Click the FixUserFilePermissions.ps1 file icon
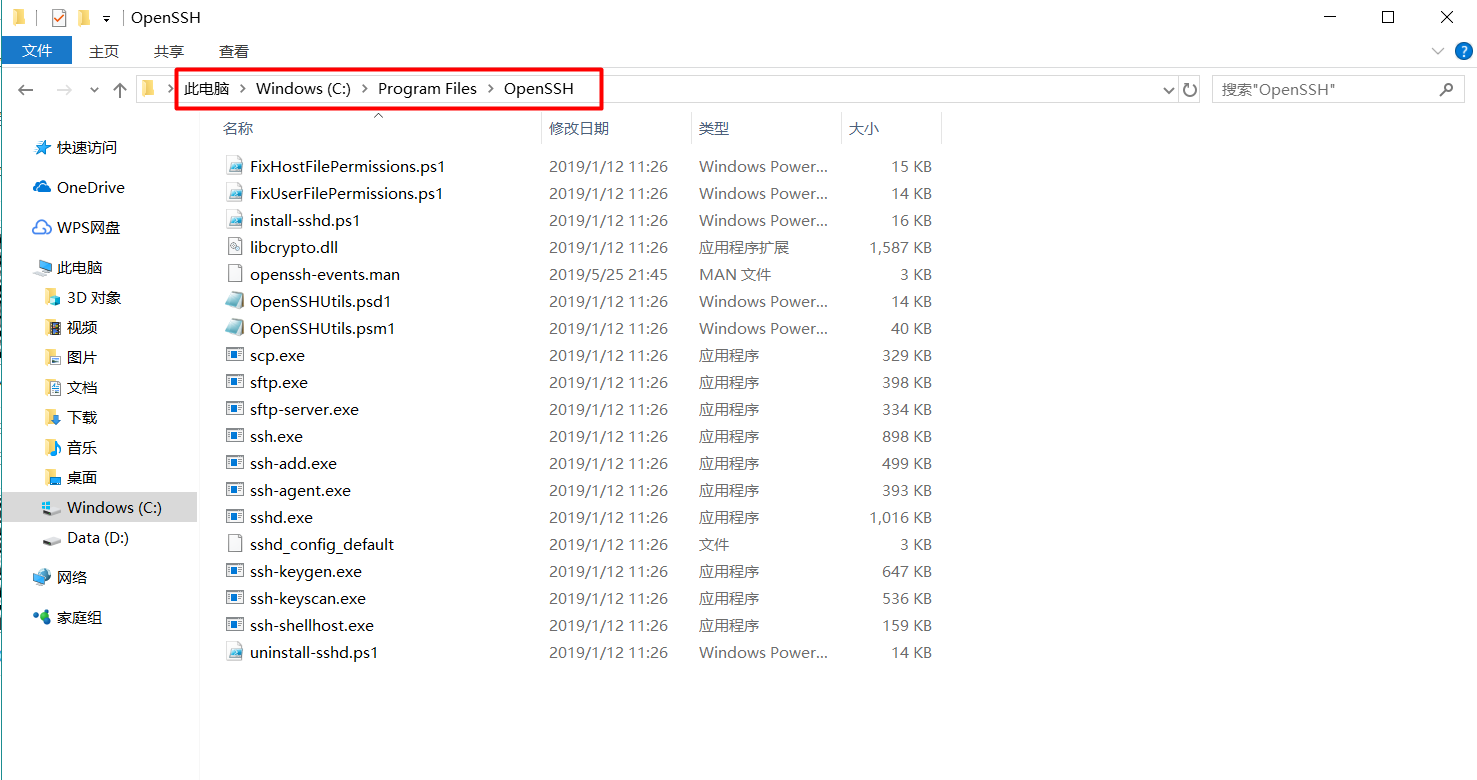This screenshot has width=1477, height=780. point(235,193)
